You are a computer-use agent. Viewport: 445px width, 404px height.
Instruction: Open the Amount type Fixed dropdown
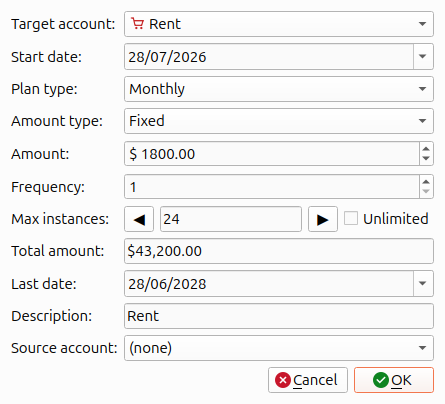pos(279,121)
